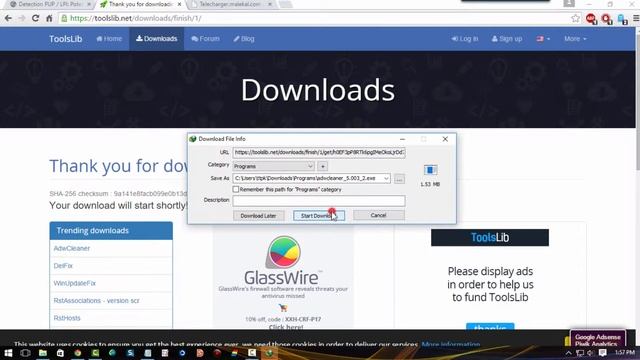Viewport: 640px width, 360px height.
Task: Click the volume icon in the tray
Action: point(590,353)
